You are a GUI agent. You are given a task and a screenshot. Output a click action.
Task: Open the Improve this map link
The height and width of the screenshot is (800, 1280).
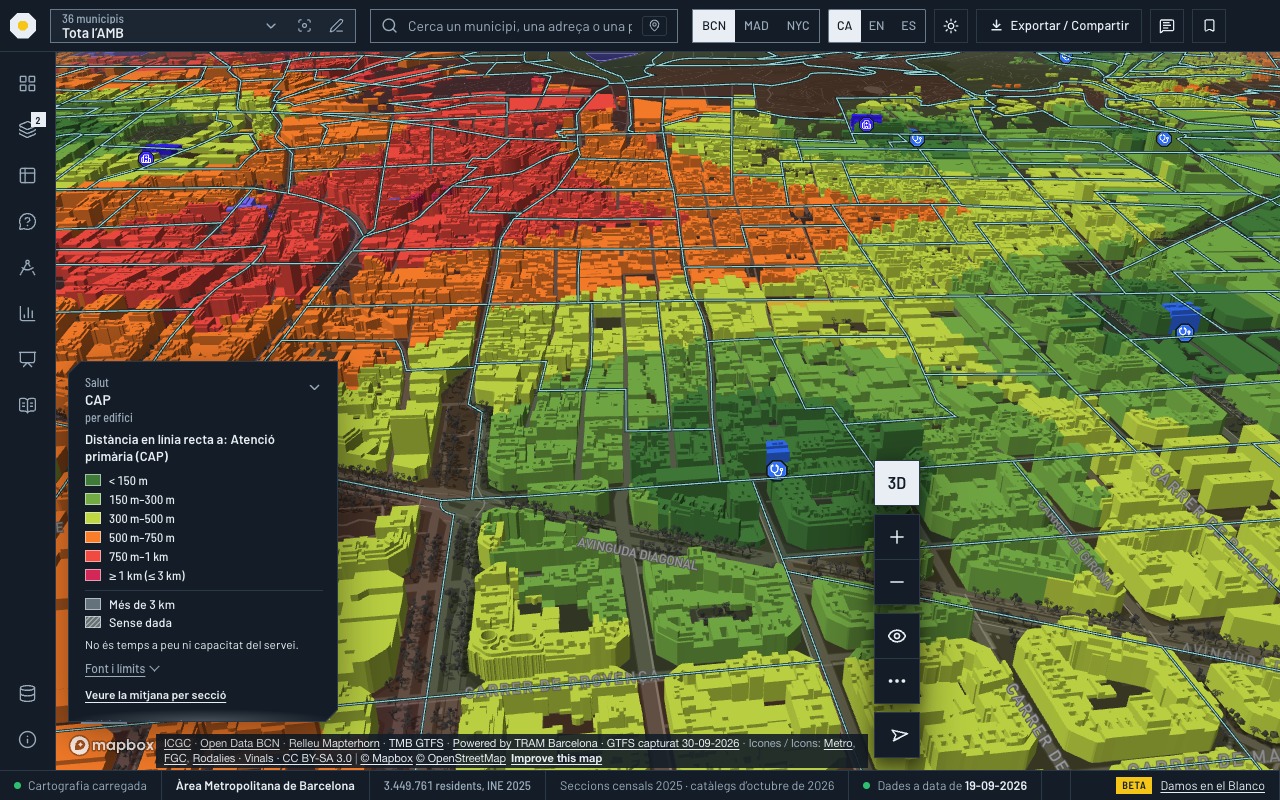pyautogui.click(x=556, y=758)
